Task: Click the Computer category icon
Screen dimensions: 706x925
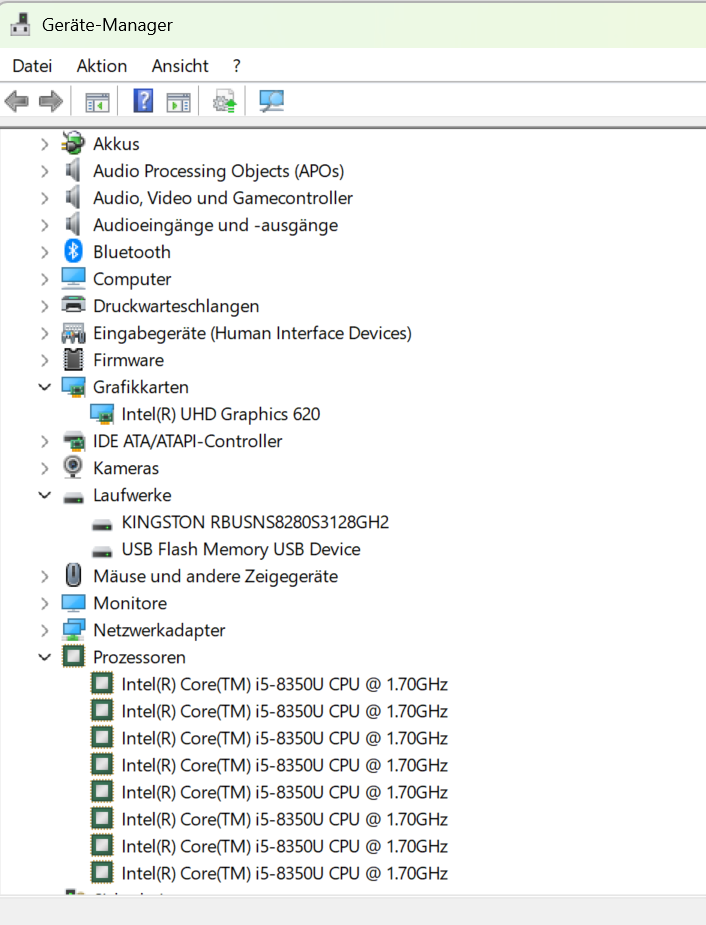Action: coord(73,278)
